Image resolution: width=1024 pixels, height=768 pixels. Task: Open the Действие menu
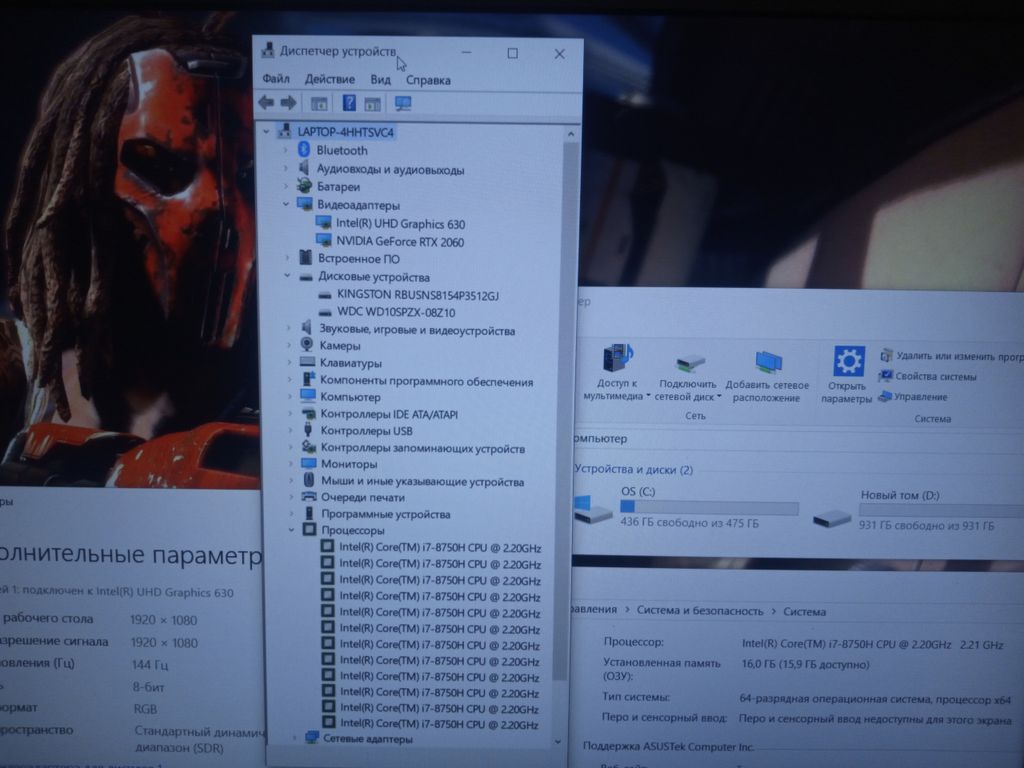point(329,80)
